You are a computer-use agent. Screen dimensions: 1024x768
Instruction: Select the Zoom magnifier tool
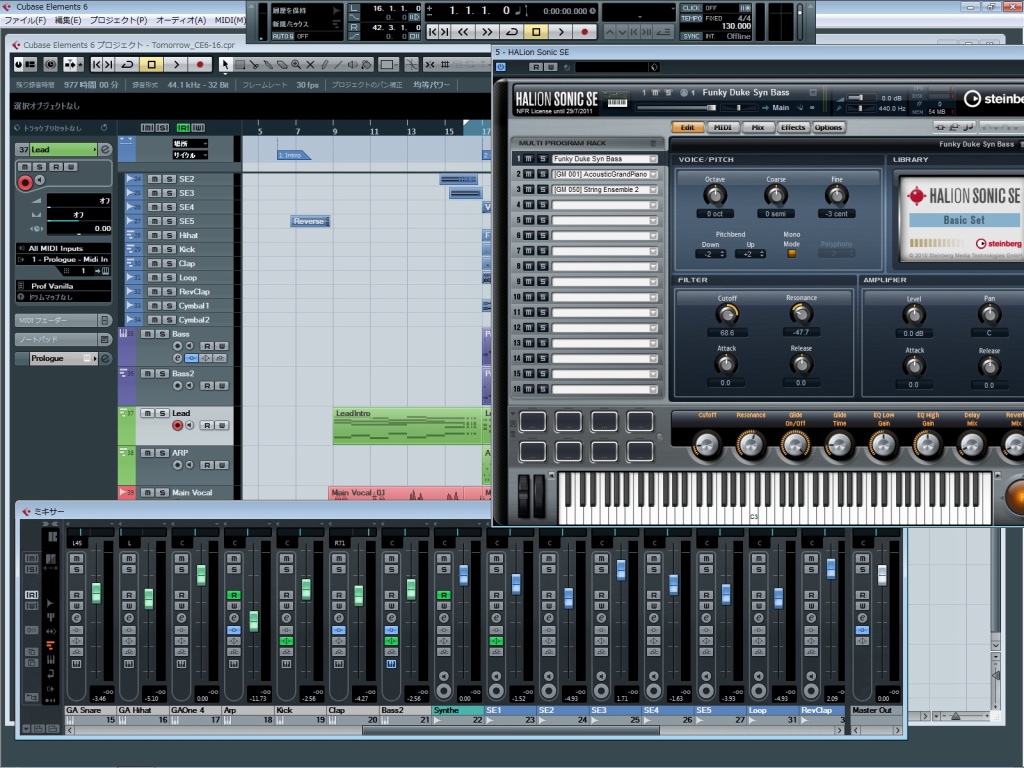coord(296,65)
